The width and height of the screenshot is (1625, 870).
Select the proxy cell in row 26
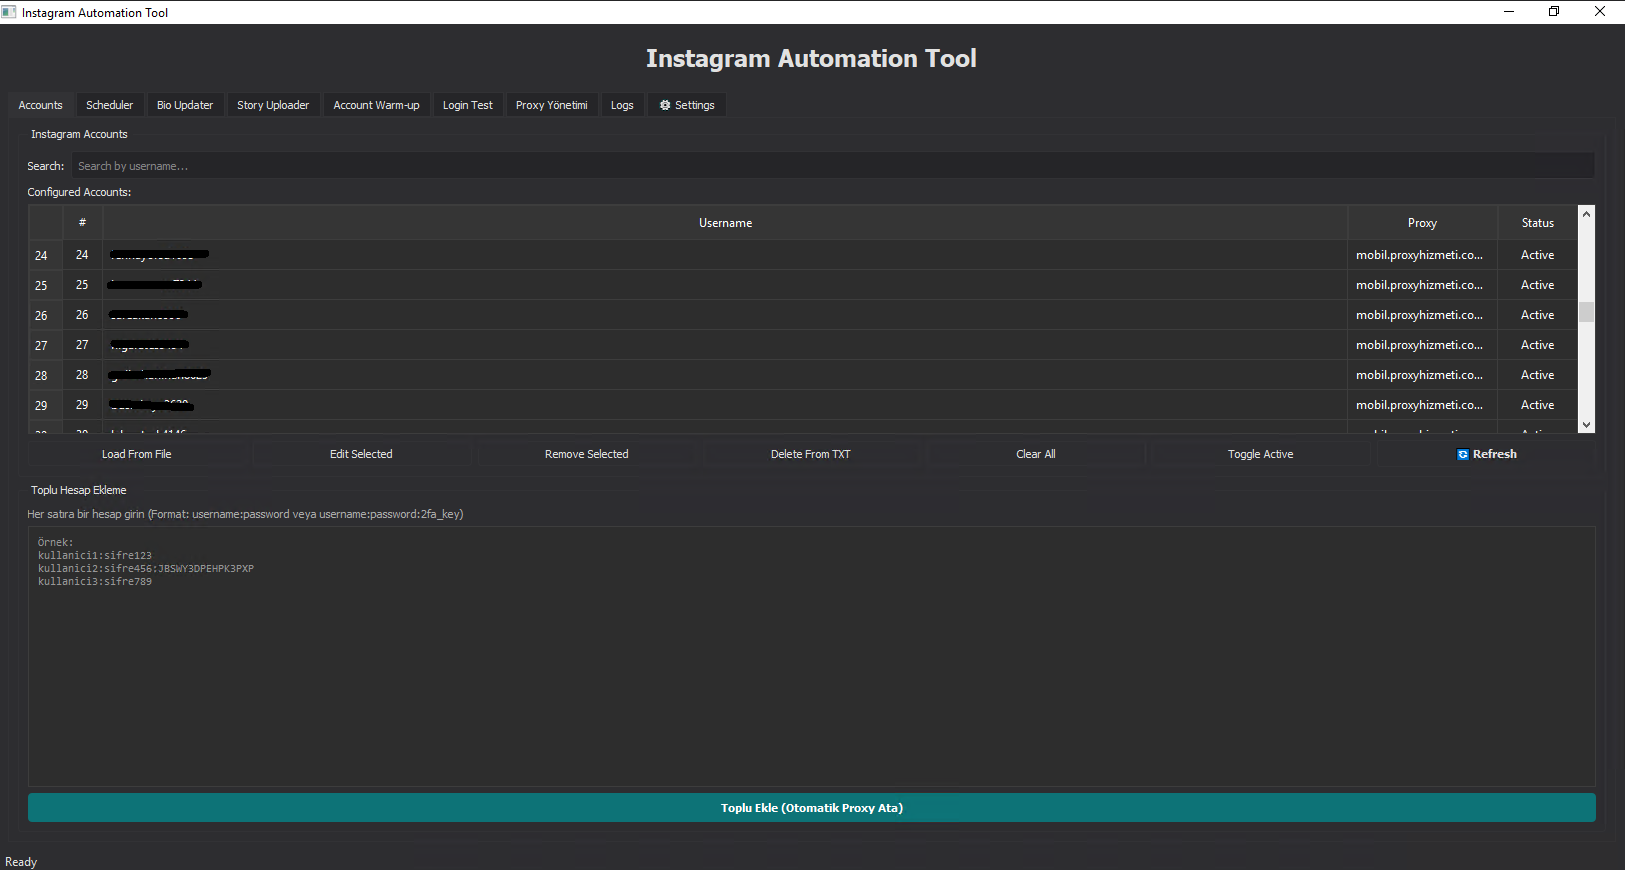tap(1422, 315)
